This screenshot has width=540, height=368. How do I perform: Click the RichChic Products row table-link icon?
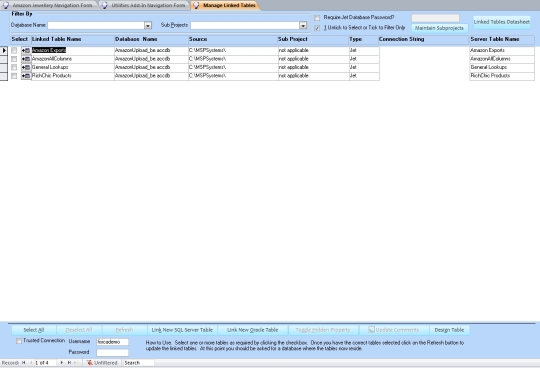(26, 76)
